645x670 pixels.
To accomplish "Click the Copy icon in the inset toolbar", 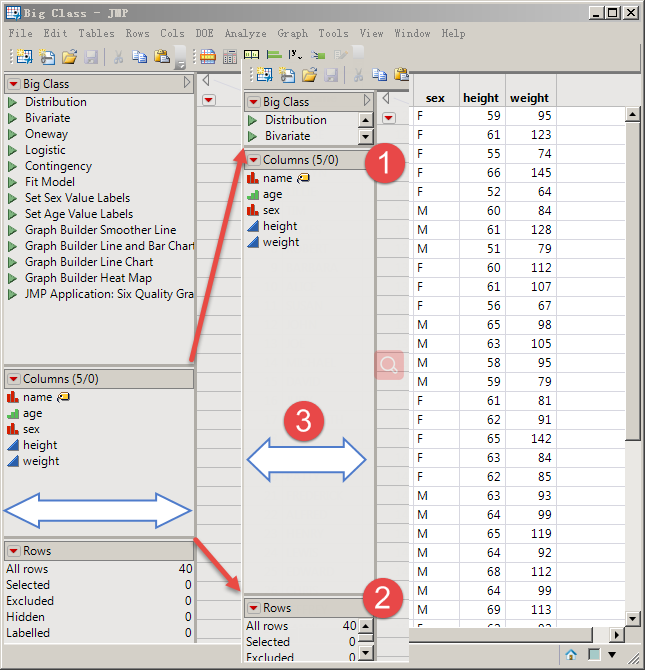I will (x=379, y=74).
